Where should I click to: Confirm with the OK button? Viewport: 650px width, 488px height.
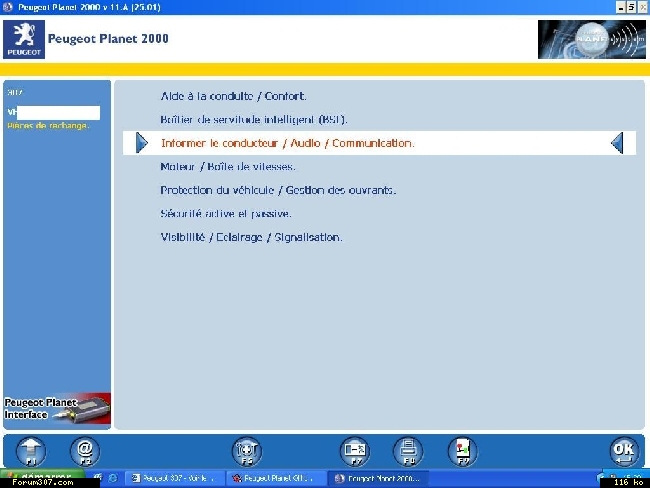(x=624, y=452)
